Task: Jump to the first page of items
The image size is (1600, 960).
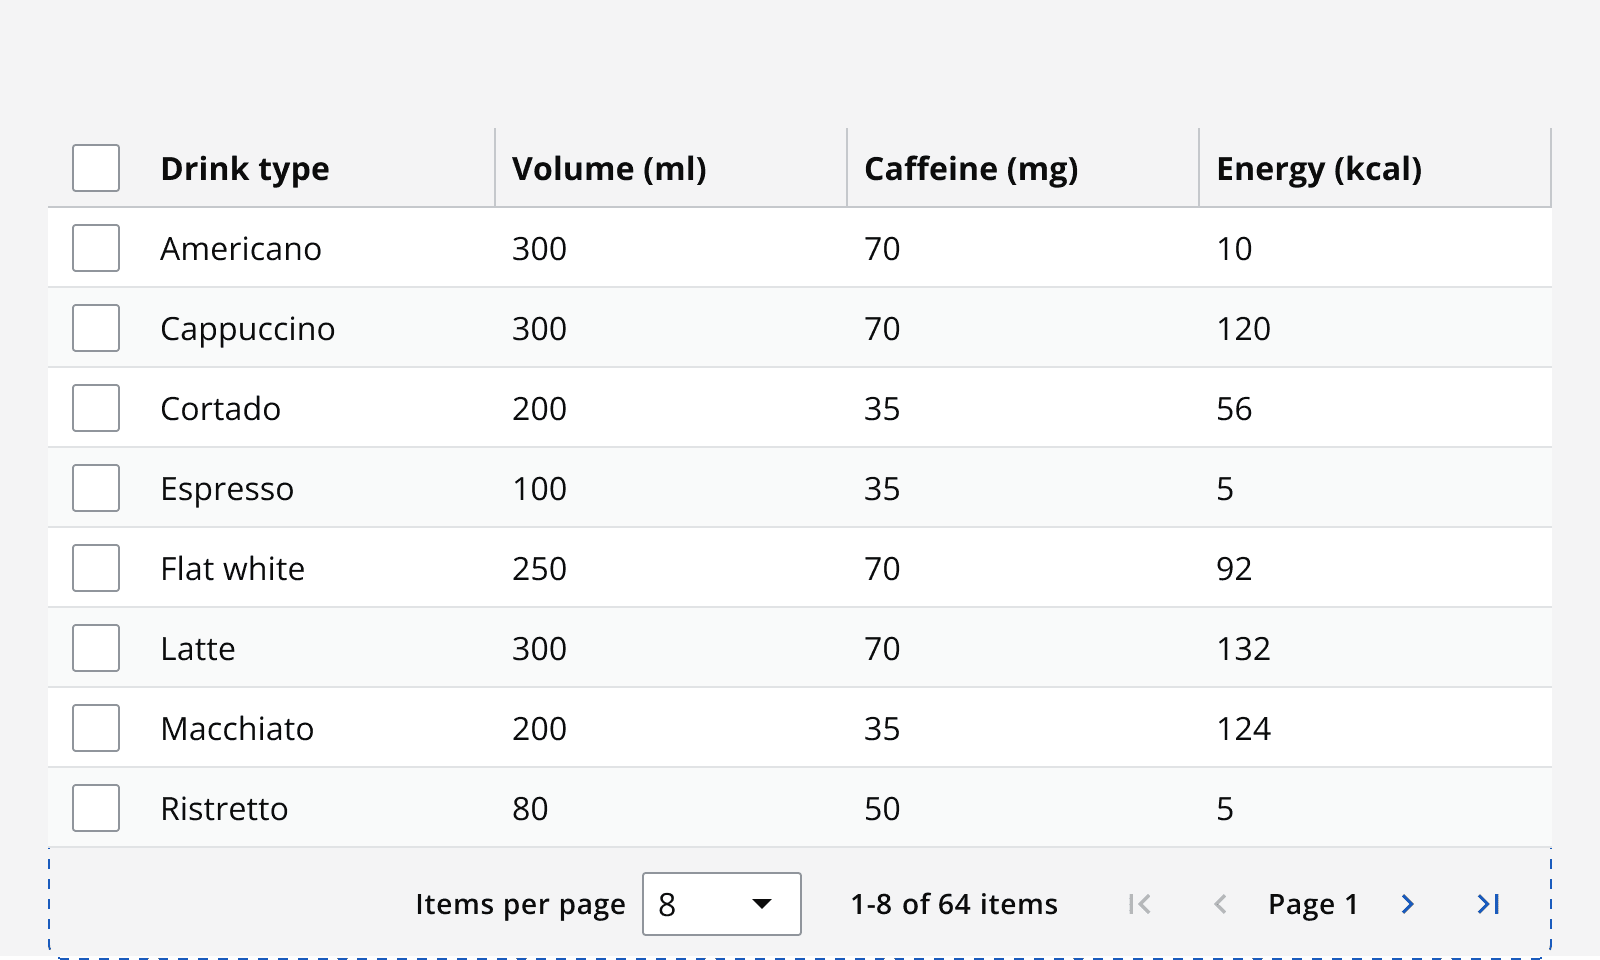Action: (x=1138, y=904)
